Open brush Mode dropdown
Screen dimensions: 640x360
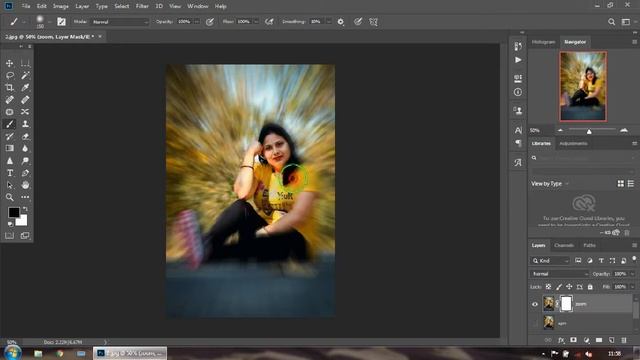click(120, 22)
